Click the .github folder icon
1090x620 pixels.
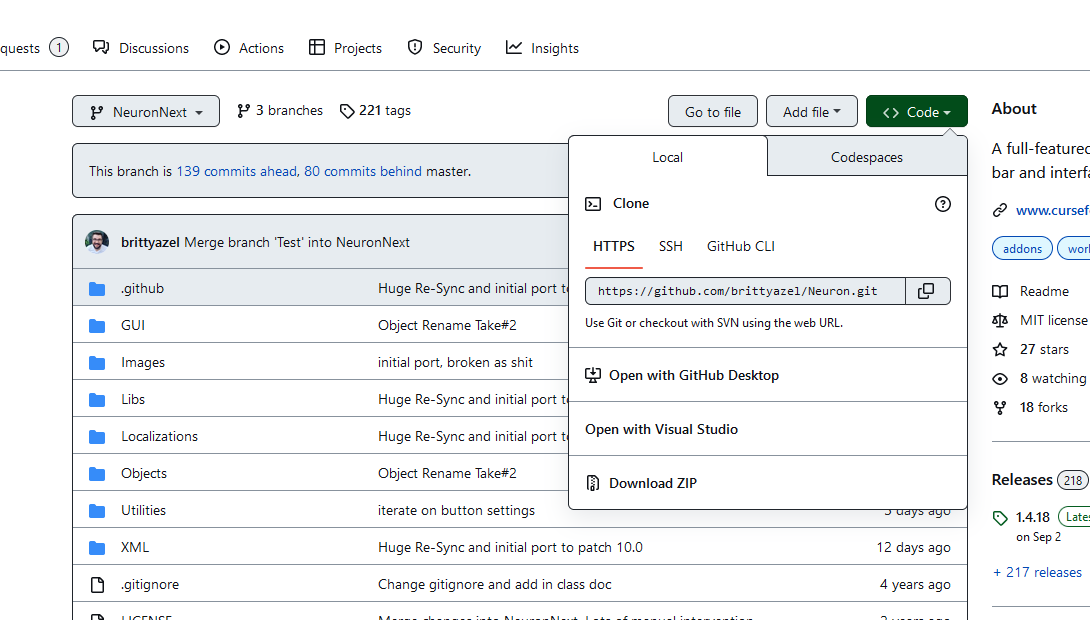[x=97, y=288]
